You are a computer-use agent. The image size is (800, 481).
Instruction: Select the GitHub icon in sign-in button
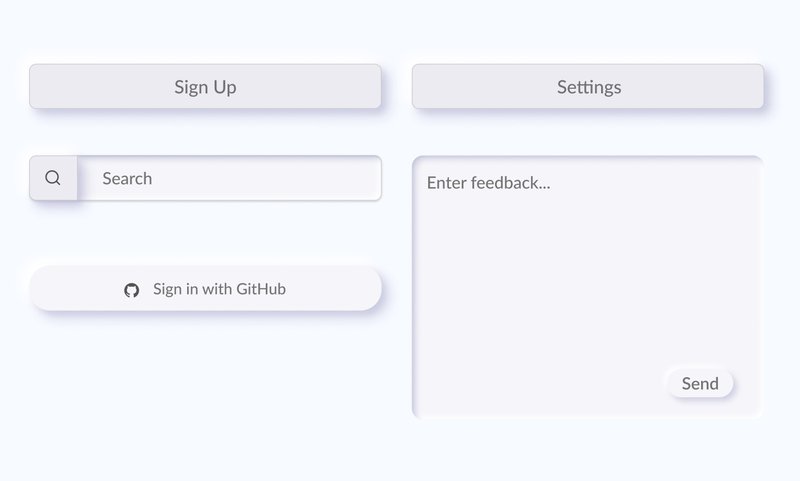tap(131, 290)
